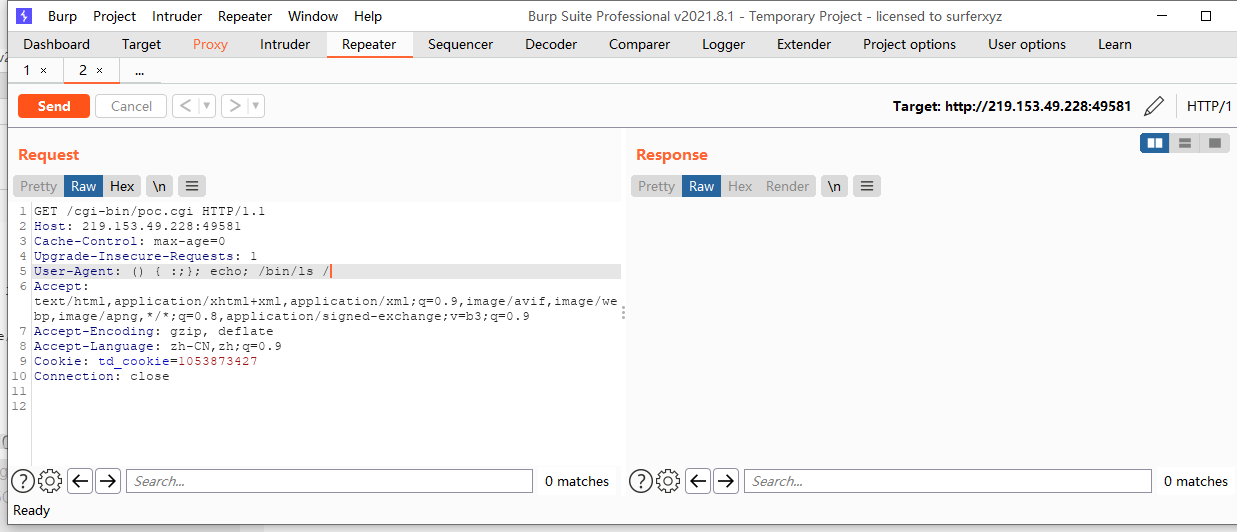Image resolution: width=1237 pixels, height=532 pixels.
Task: Go to previous match in request search
Action: click(80, 481)
